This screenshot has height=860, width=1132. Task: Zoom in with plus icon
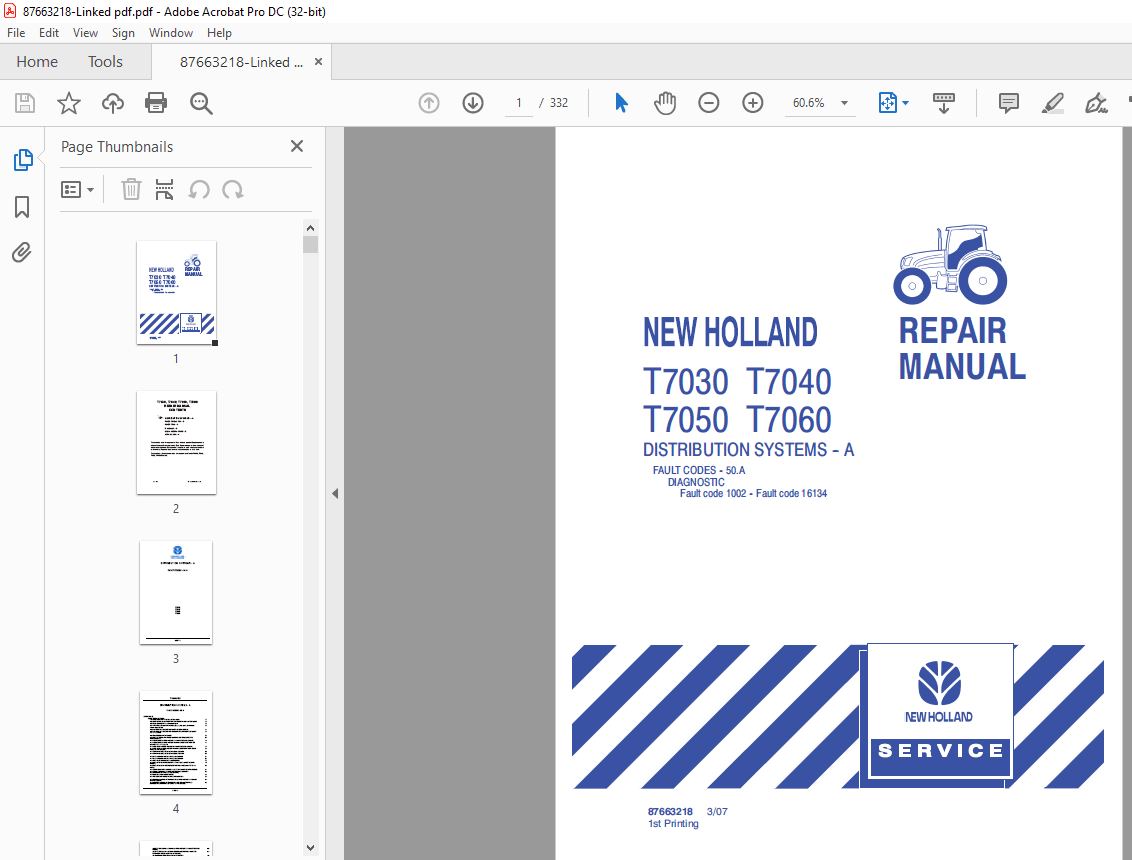(x=753, y=103)
